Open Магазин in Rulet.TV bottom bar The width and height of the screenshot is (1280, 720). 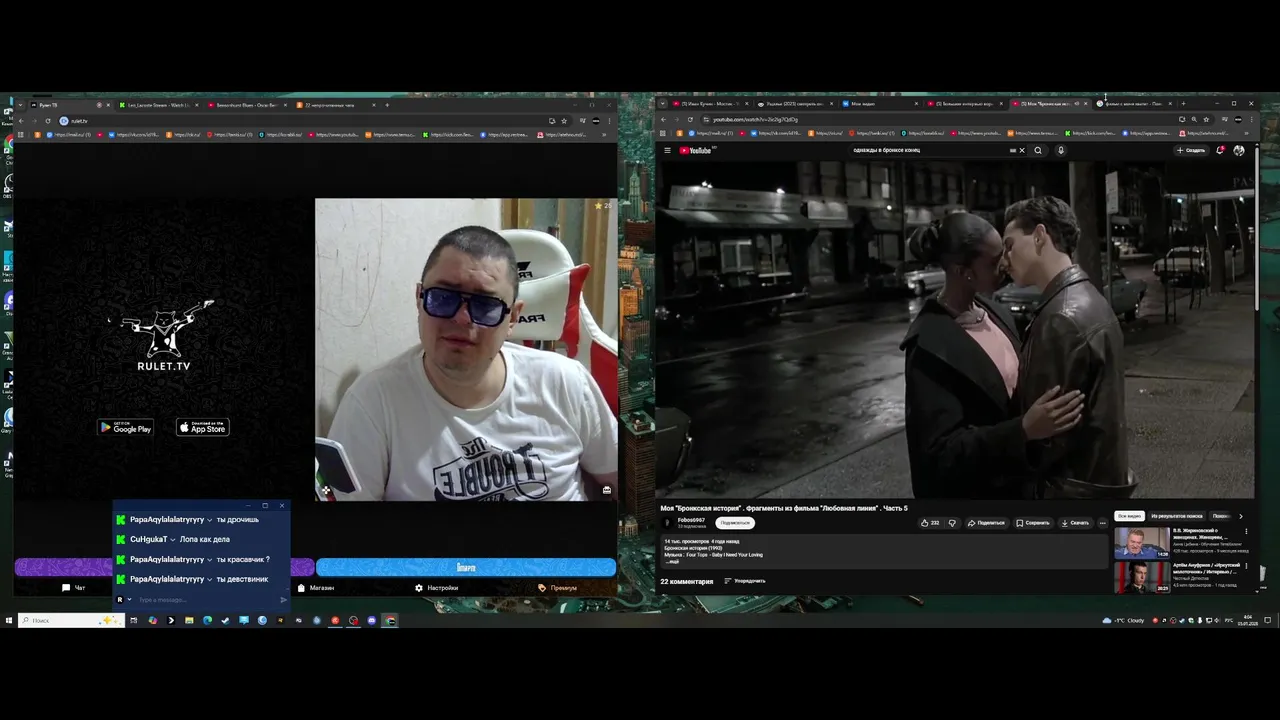click(316, 588)
